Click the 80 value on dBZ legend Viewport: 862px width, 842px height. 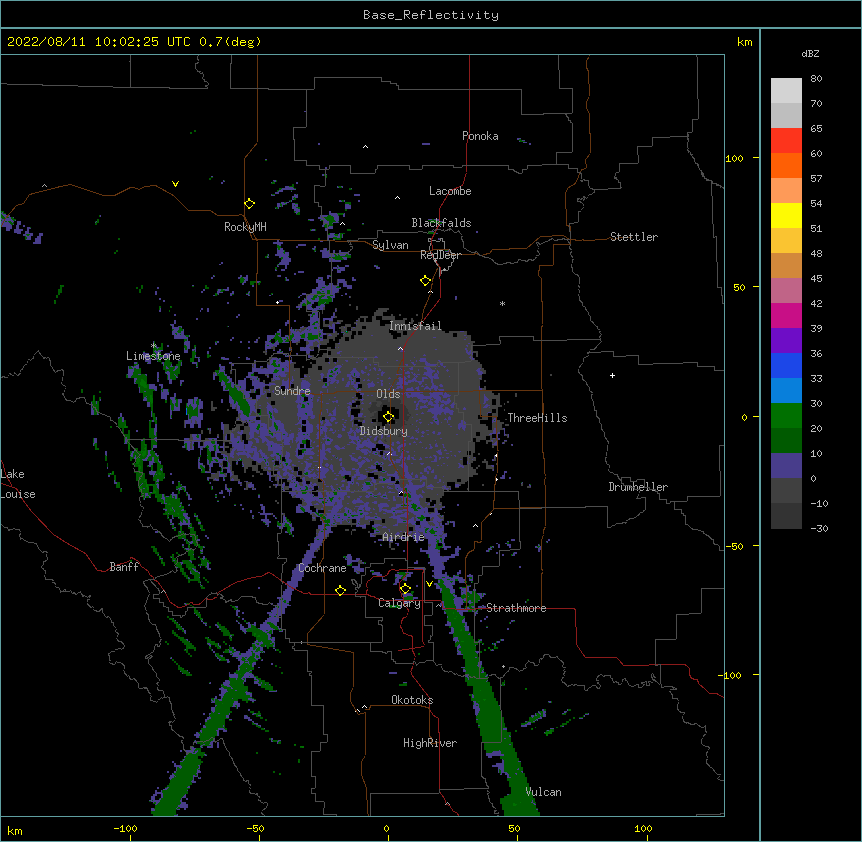pyautogui.click(x=816, y=79)
